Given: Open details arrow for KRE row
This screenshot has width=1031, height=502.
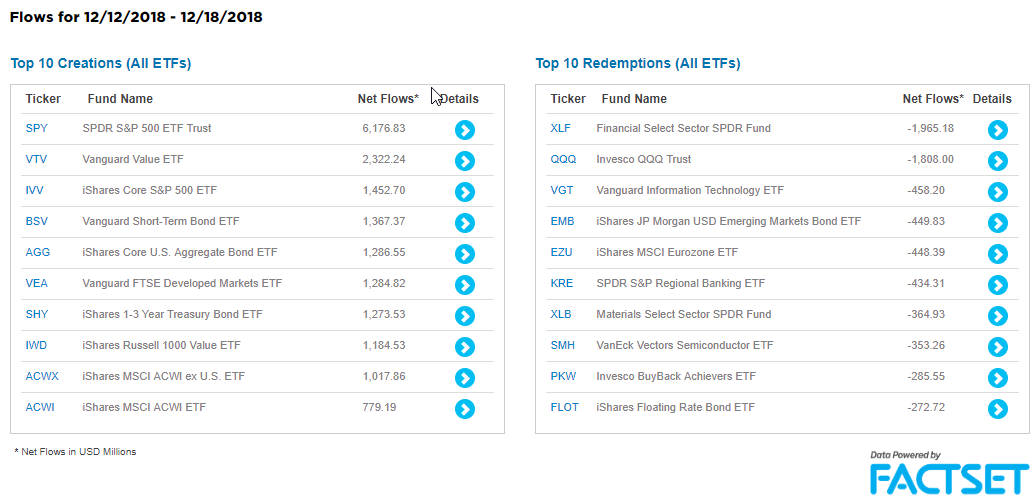Looking at the screenshot, I should (x=997, y=284).
